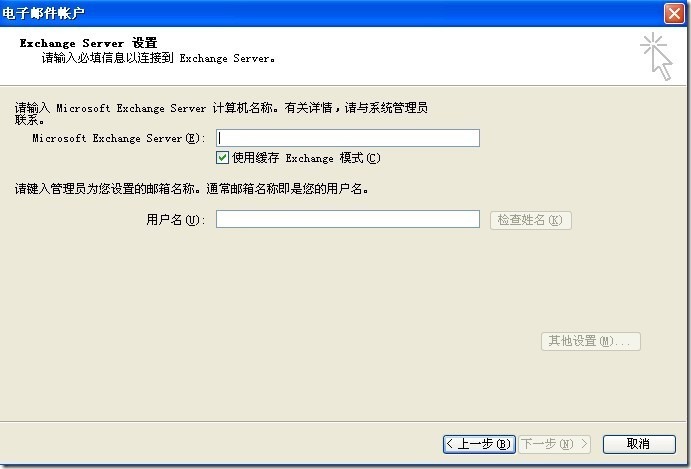Go back with 上一步 button

pos(479,444)
